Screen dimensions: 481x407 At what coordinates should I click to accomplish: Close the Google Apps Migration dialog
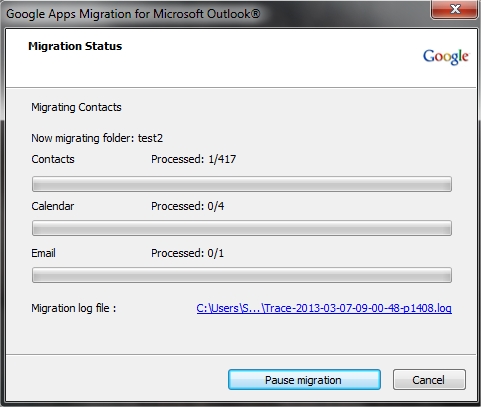pyautogui.click(x=455, y=9)
